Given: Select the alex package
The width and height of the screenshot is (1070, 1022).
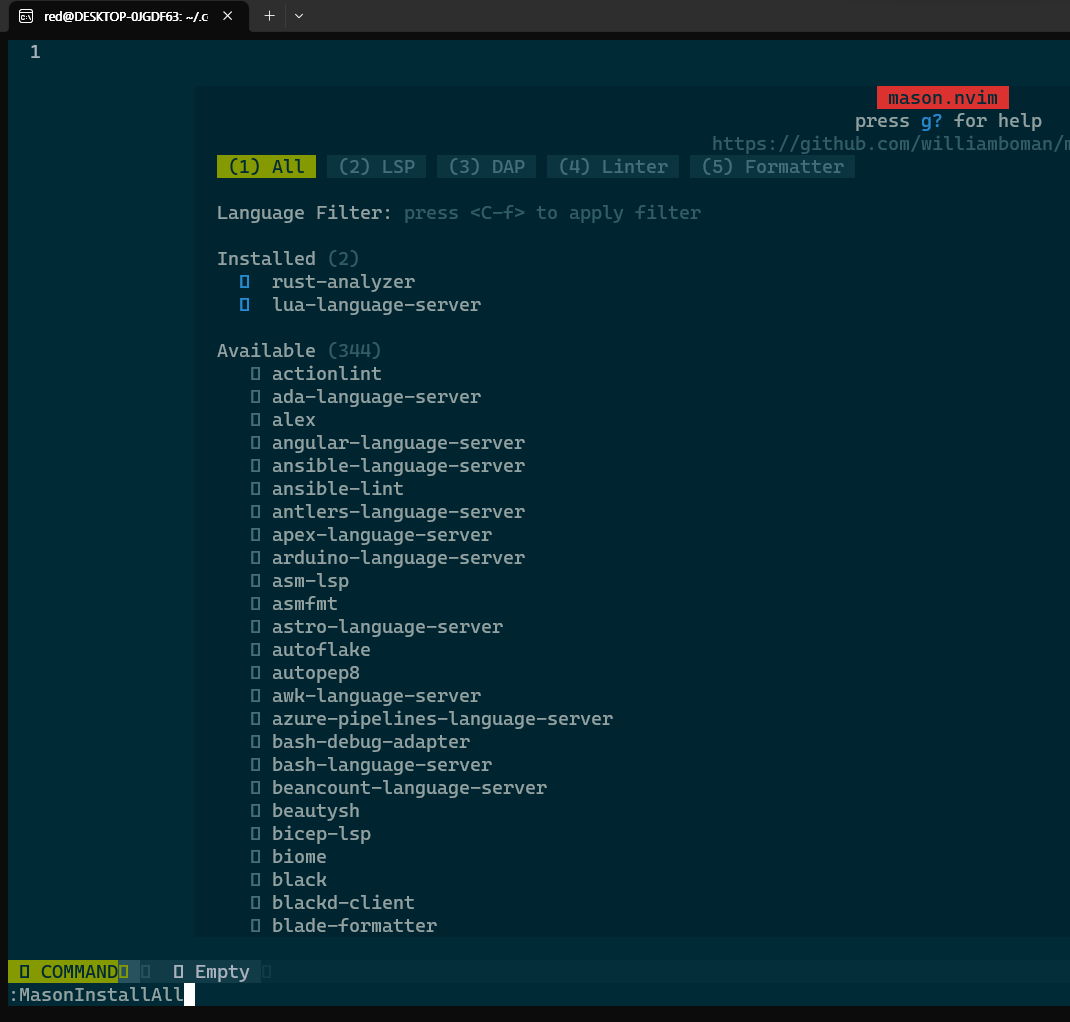Looking at the screenshot, I should [x=293, y=420].
